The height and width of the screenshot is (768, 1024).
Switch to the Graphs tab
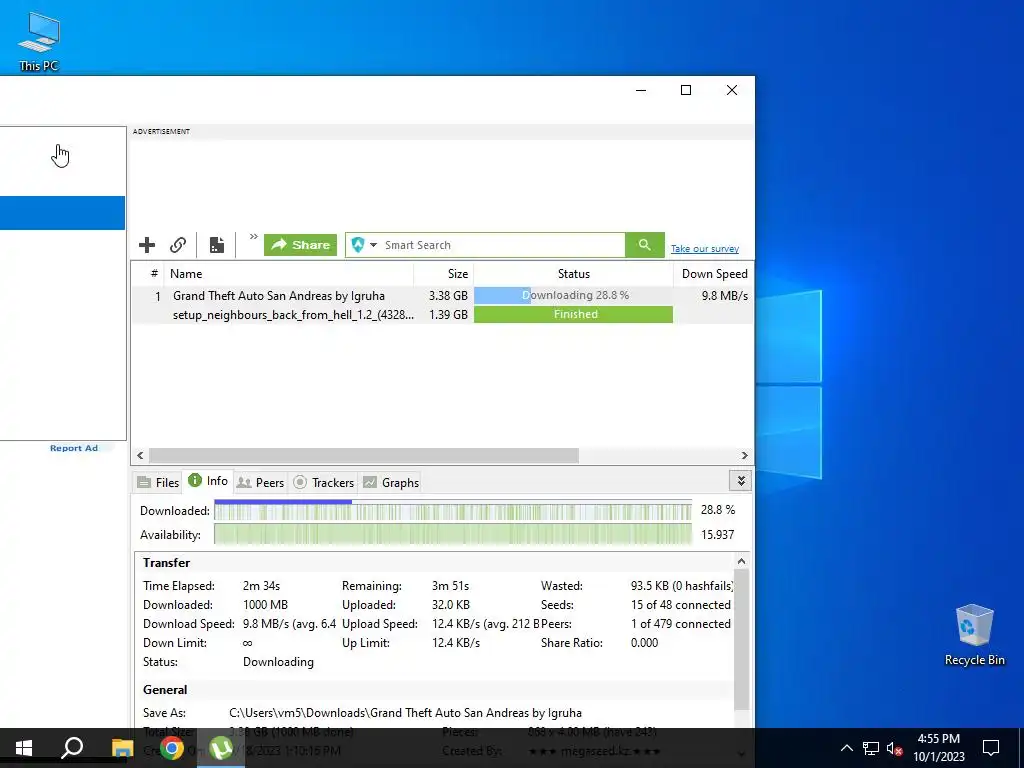[x=391, y=483]
